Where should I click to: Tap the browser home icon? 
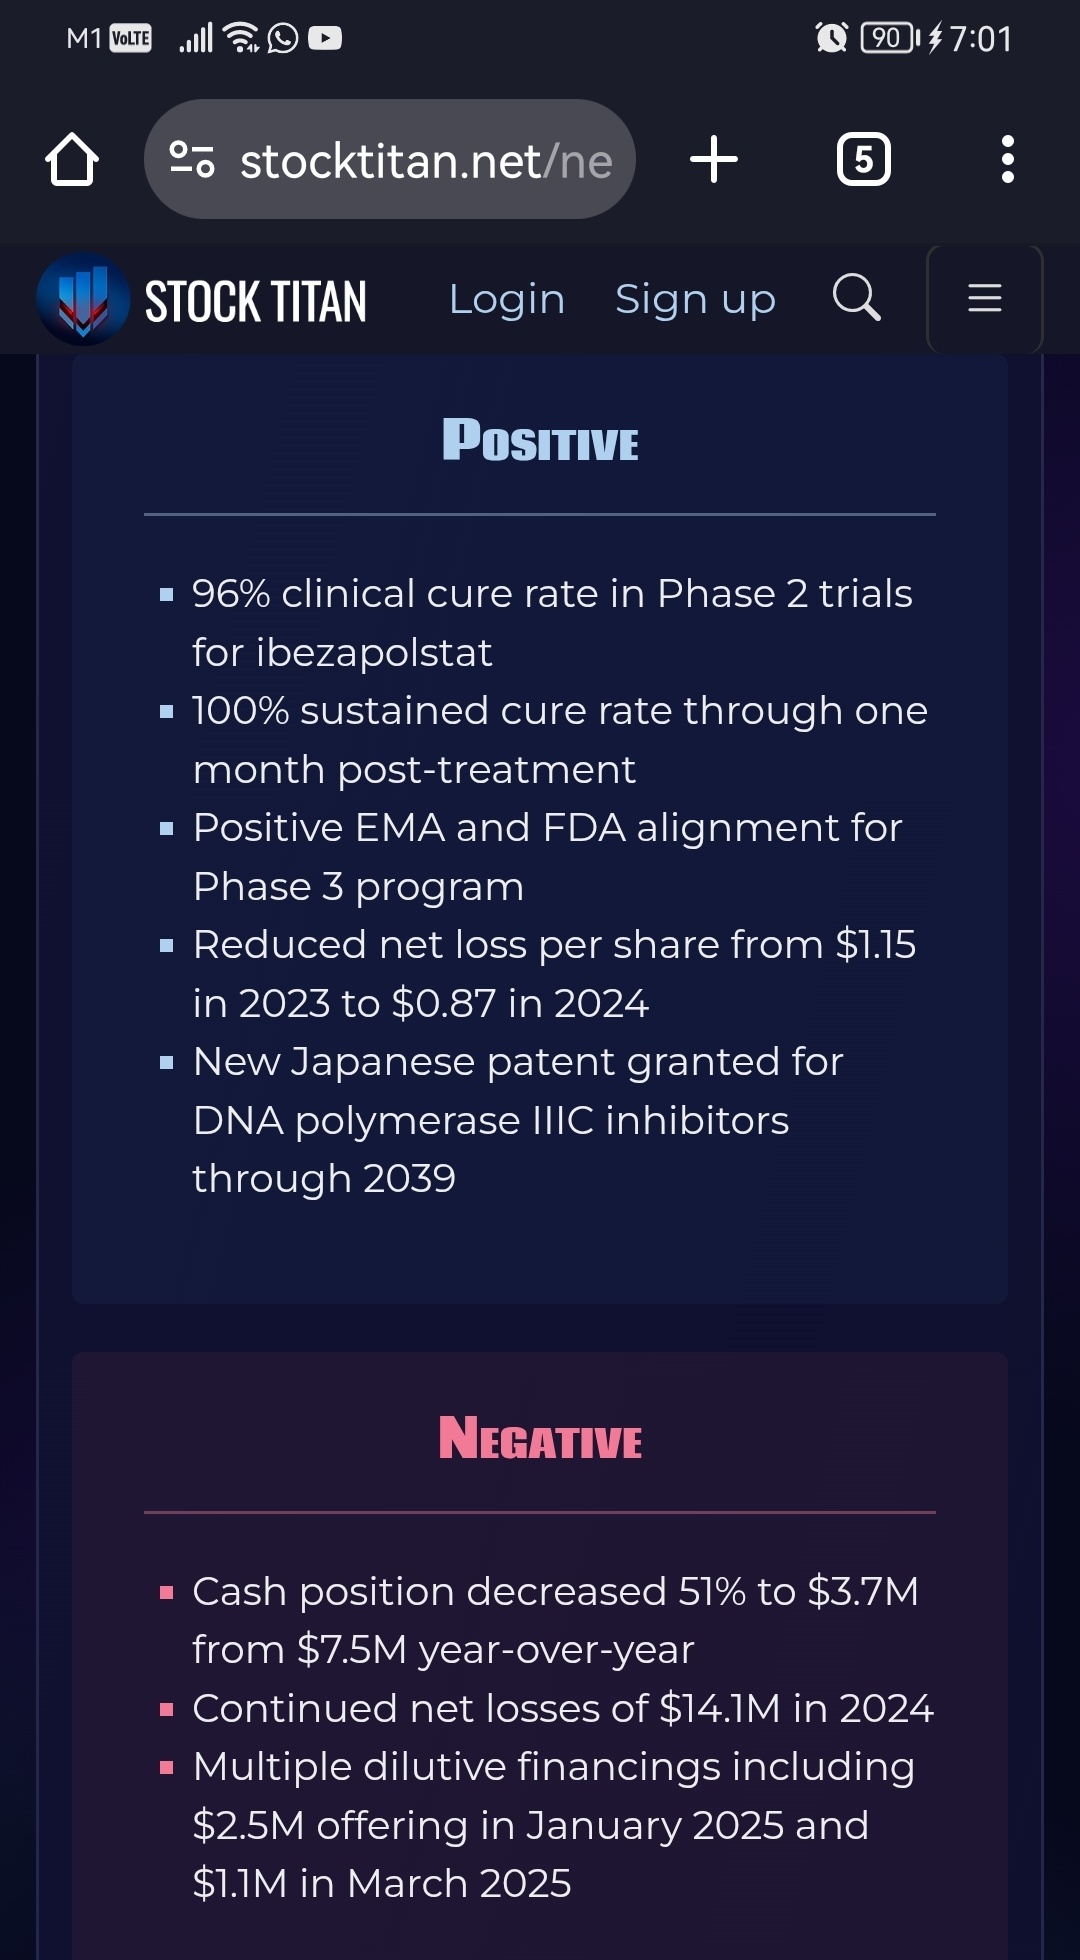point(72,159)
